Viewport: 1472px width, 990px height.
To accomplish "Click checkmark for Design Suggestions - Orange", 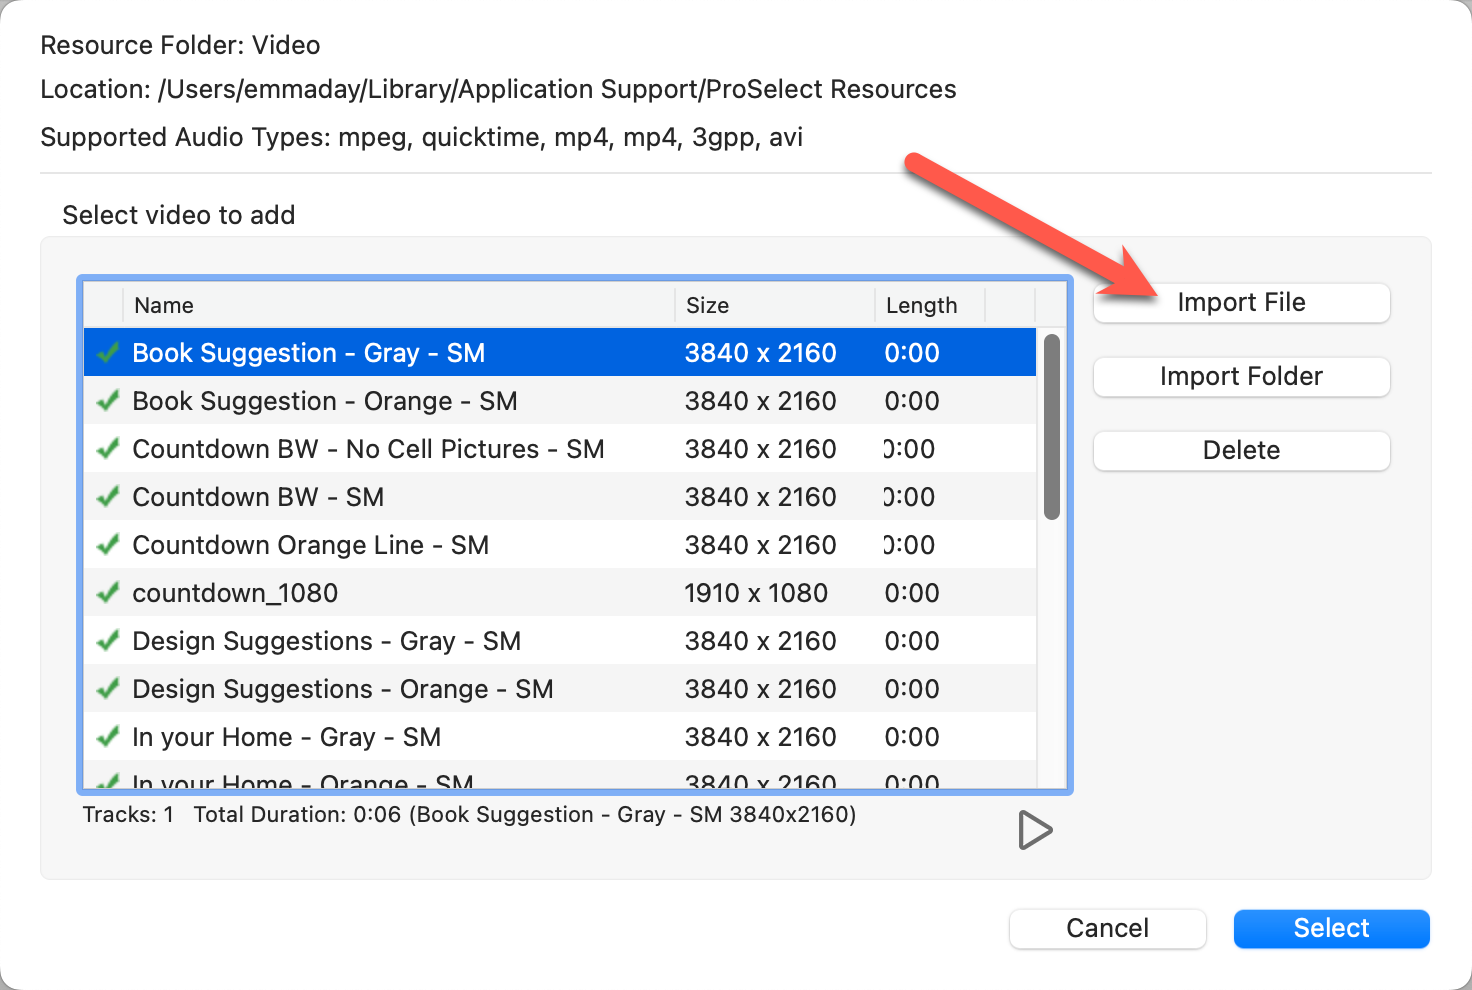I will 108,689.
